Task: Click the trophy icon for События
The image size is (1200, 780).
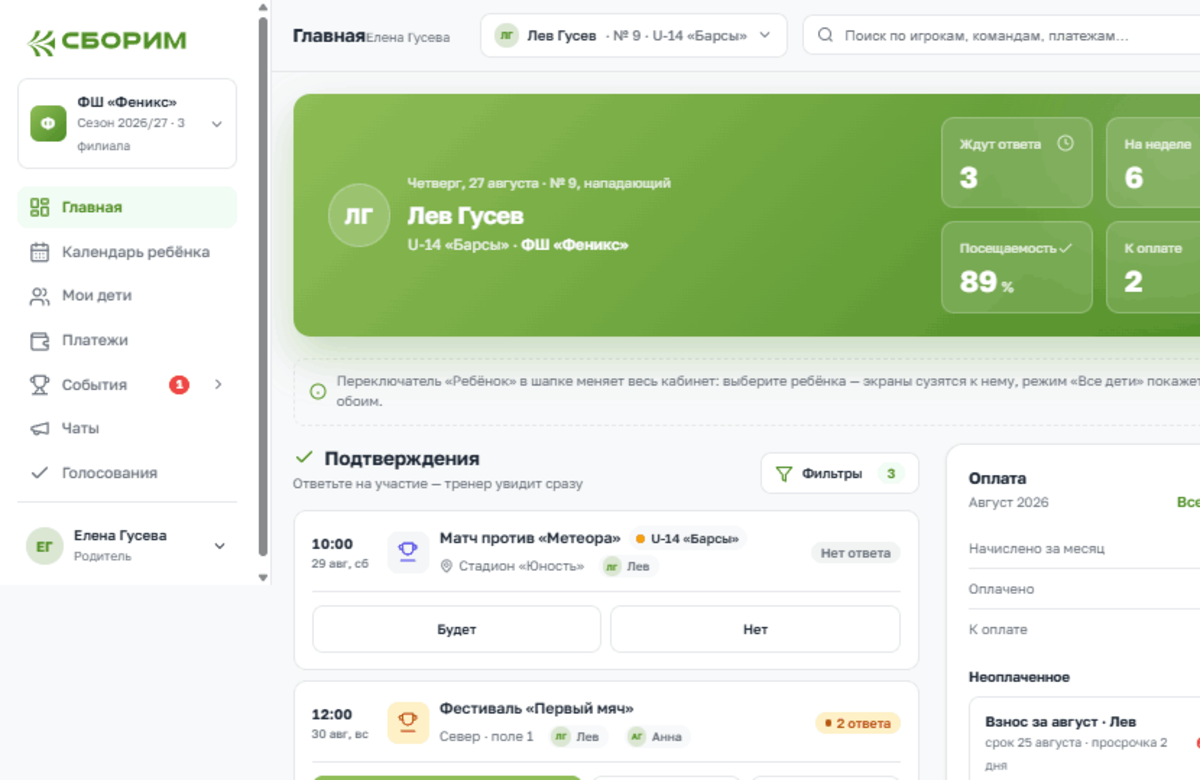Action: tap(39, 384)
